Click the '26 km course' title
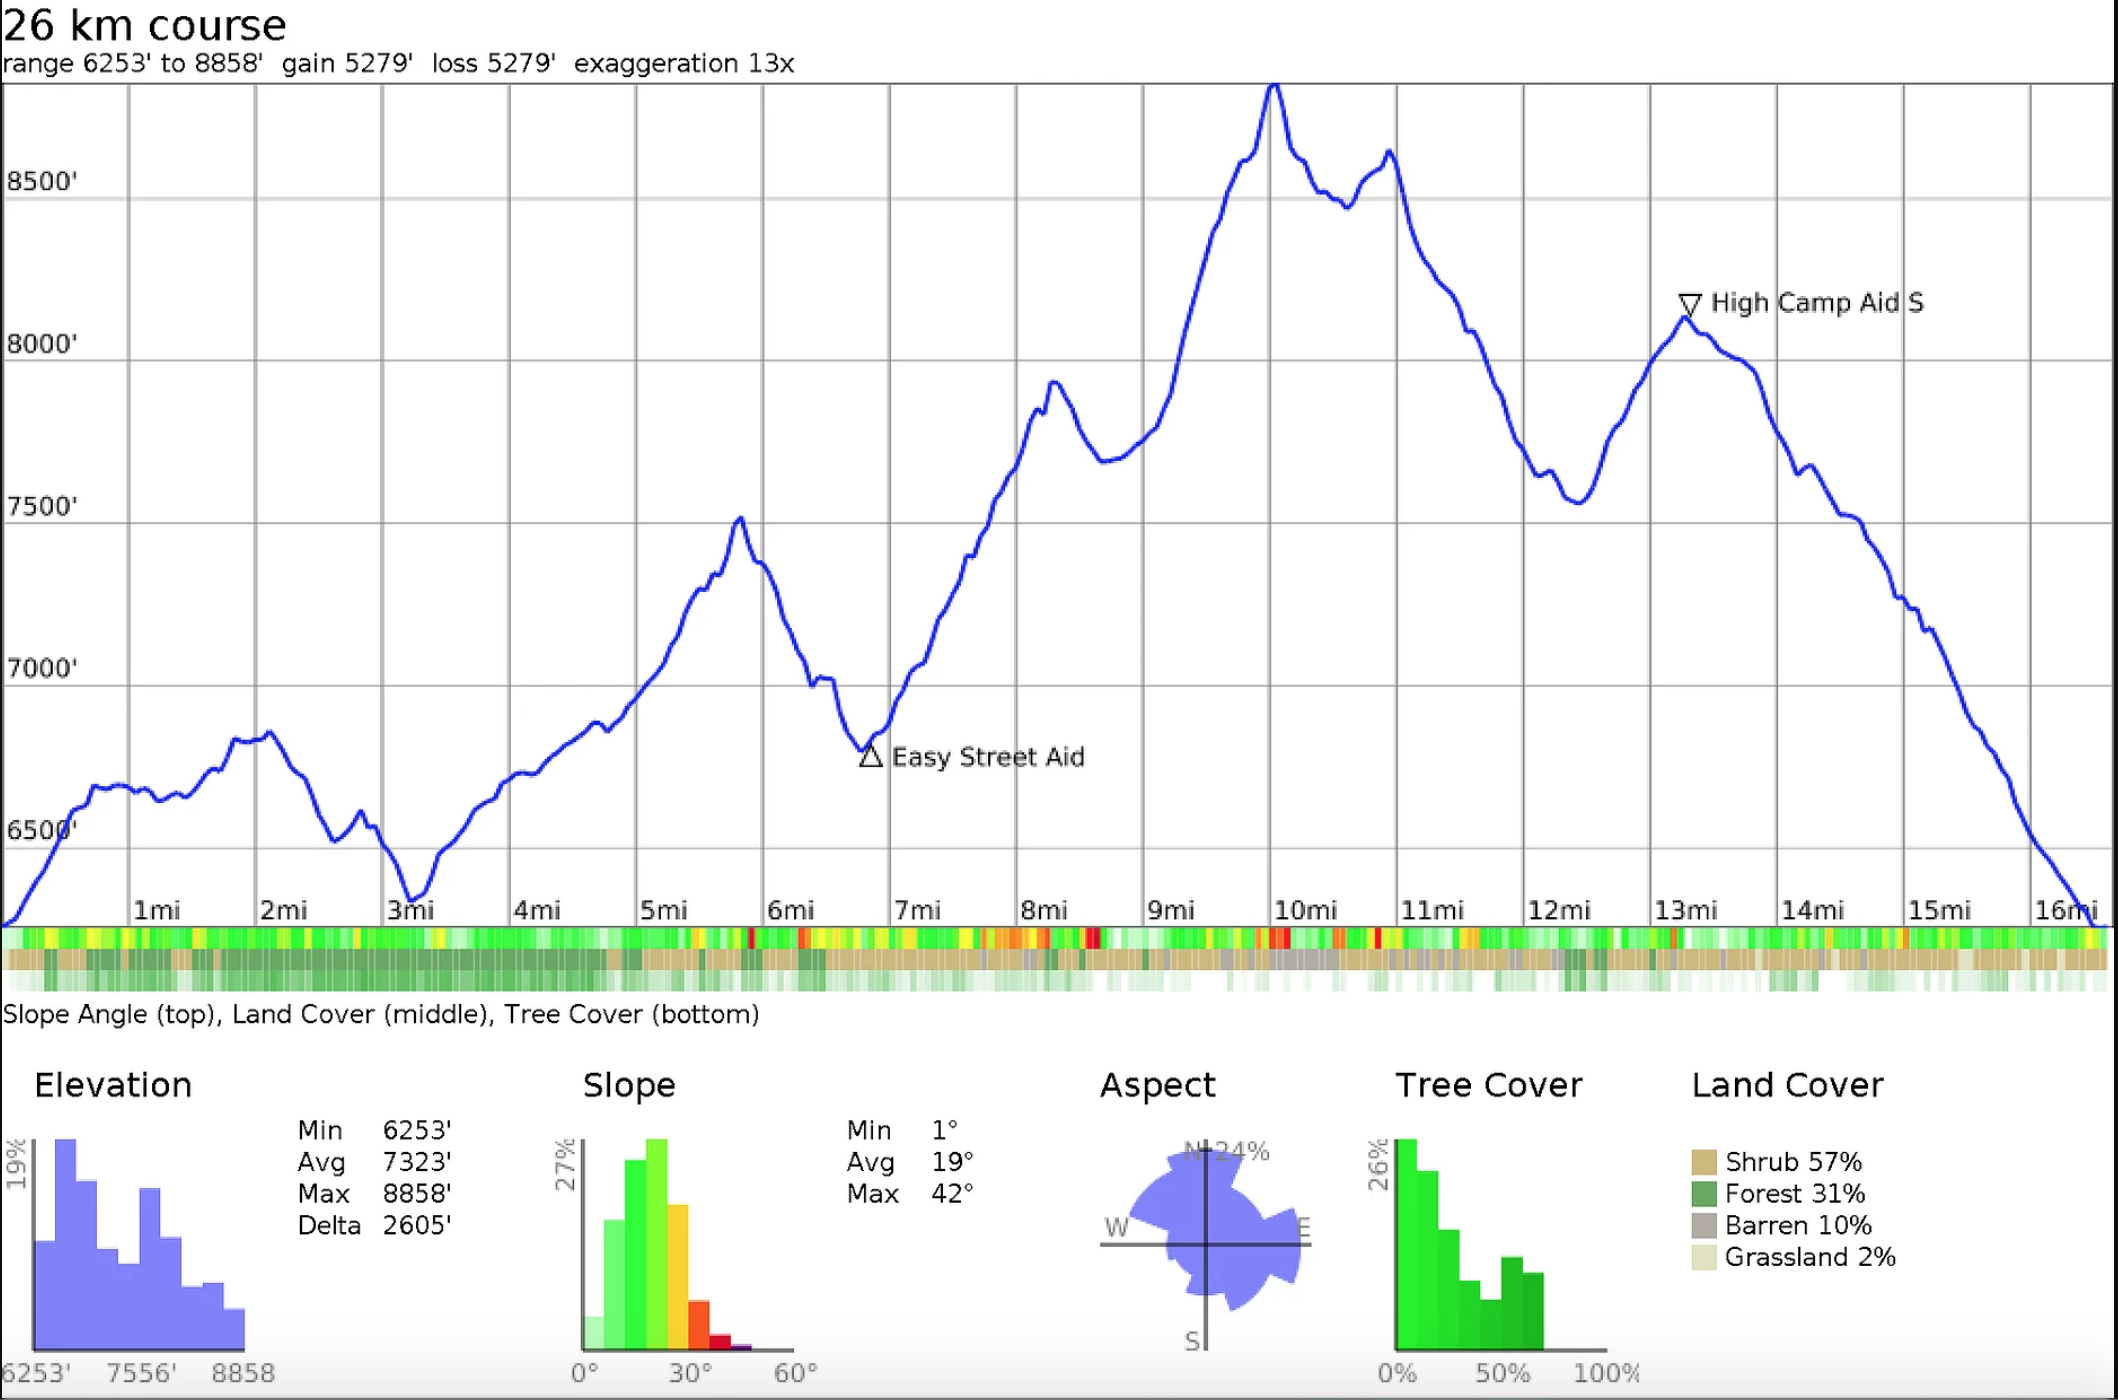Image resolution: width=2118 pixels, height=1400 pixels. coord(145,25)
